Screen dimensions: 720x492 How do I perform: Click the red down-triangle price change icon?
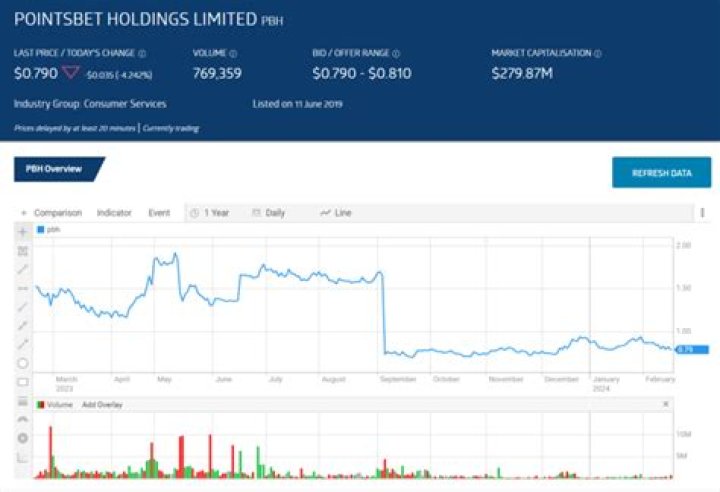[71, 72]
